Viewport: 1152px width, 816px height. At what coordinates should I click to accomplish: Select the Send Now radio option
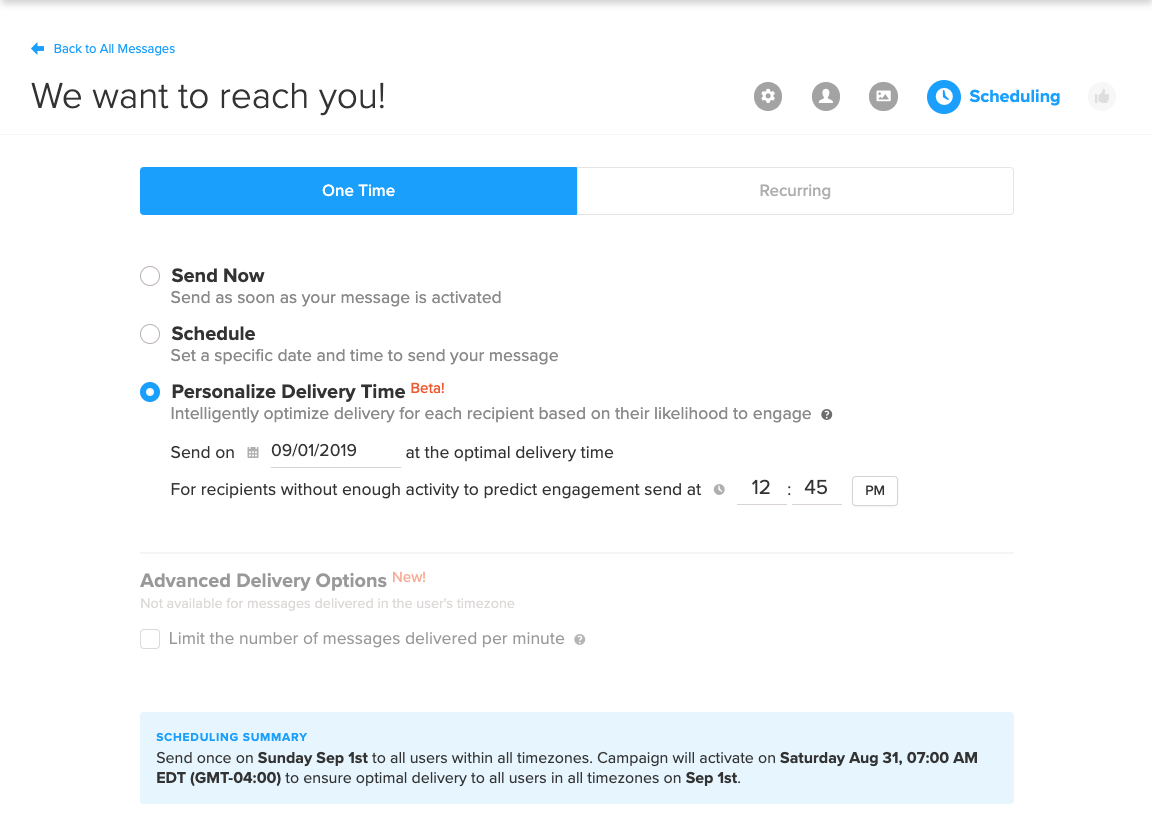(x=150, y=276)
